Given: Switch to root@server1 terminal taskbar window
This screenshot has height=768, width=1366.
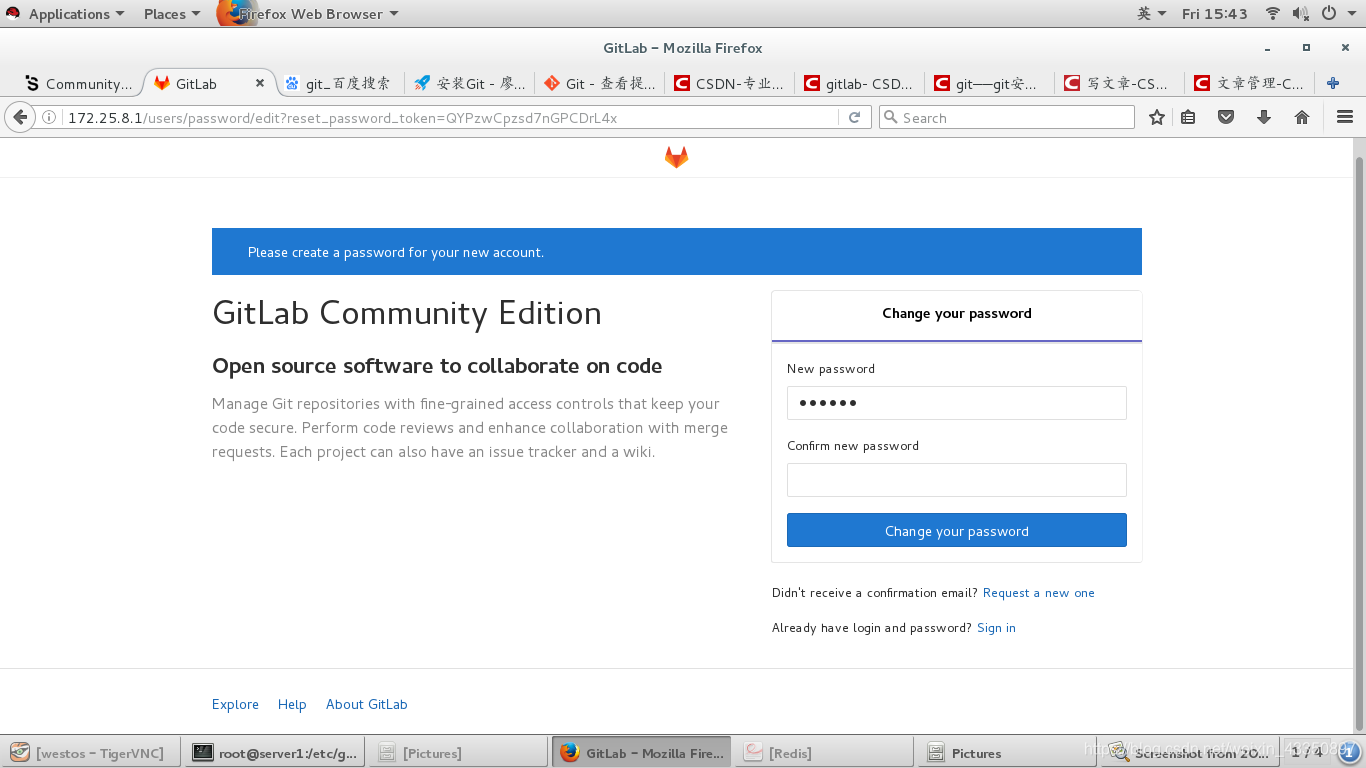Looking at the screenshot, I should [275, 753].
